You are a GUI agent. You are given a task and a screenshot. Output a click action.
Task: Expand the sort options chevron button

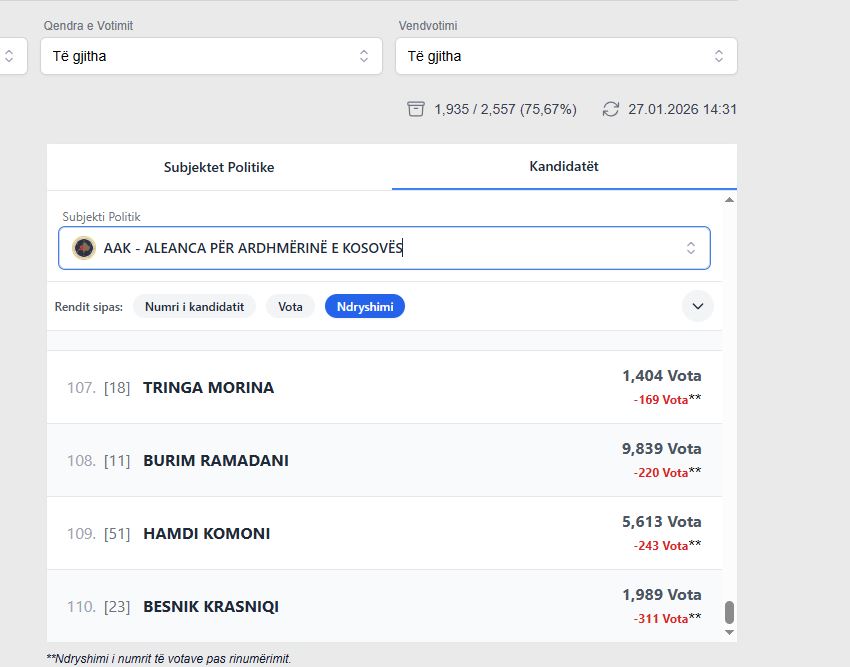697,306
